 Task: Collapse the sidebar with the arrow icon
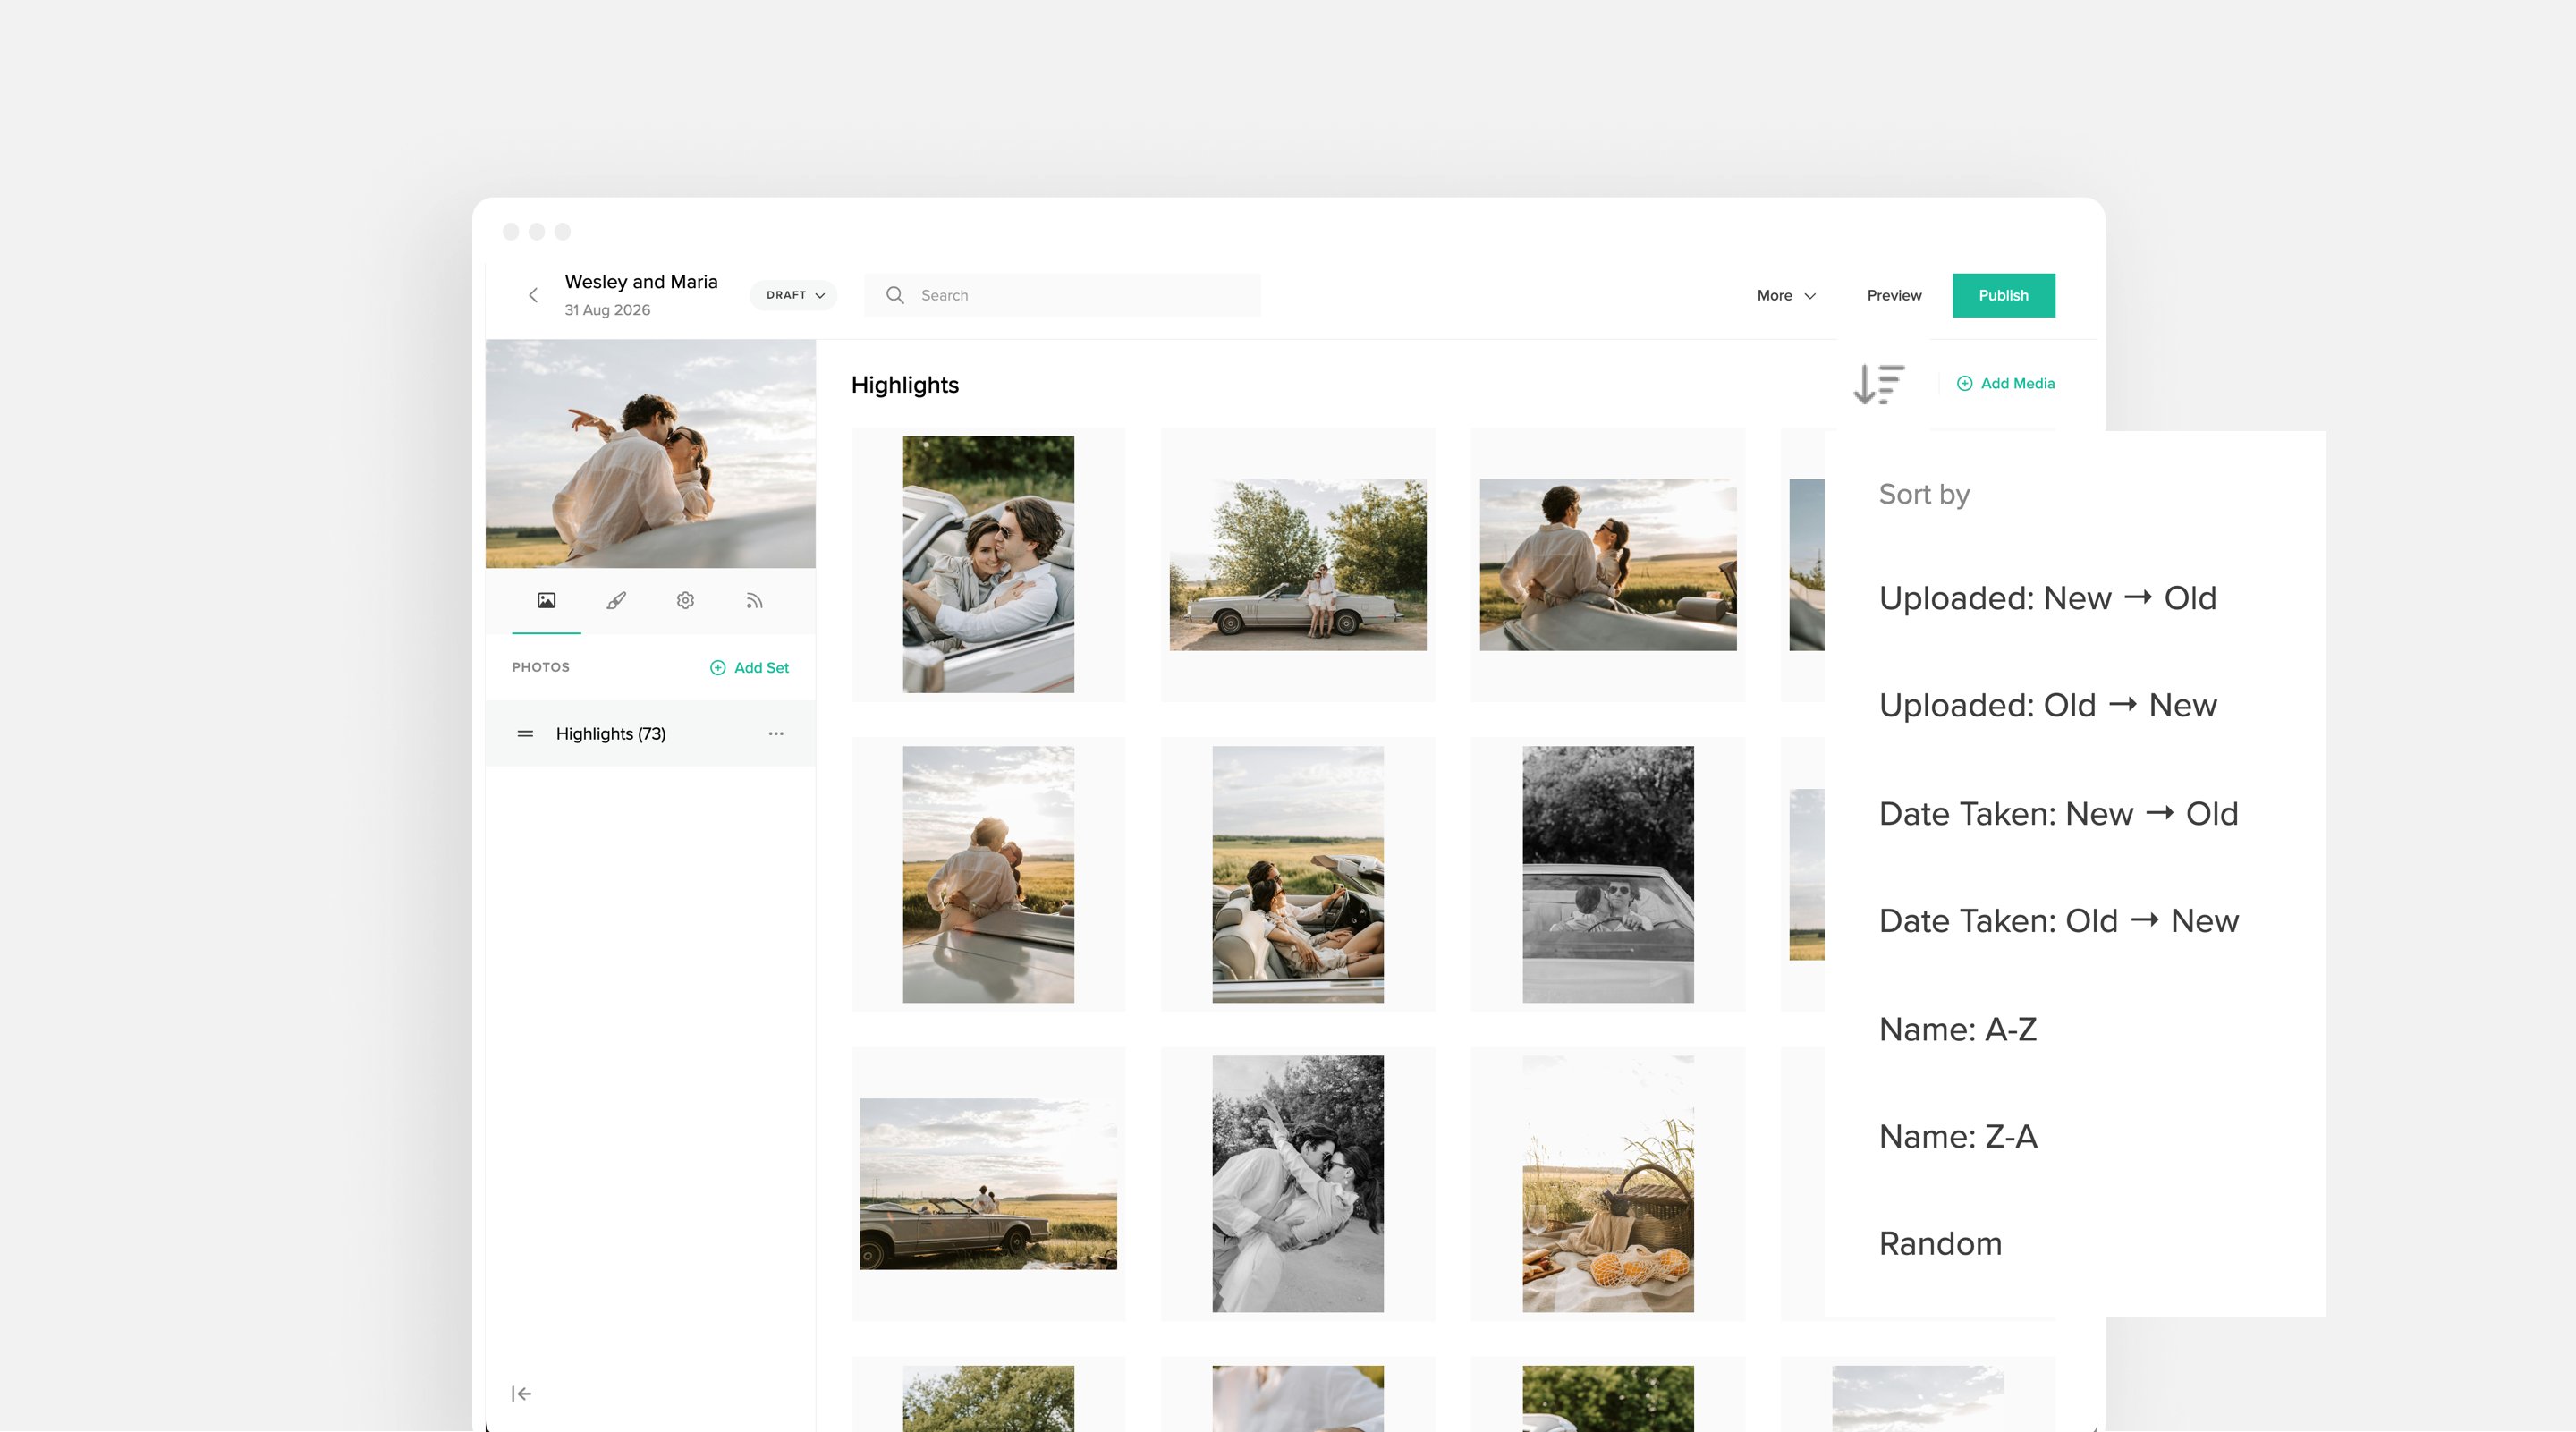point(521,1393)
